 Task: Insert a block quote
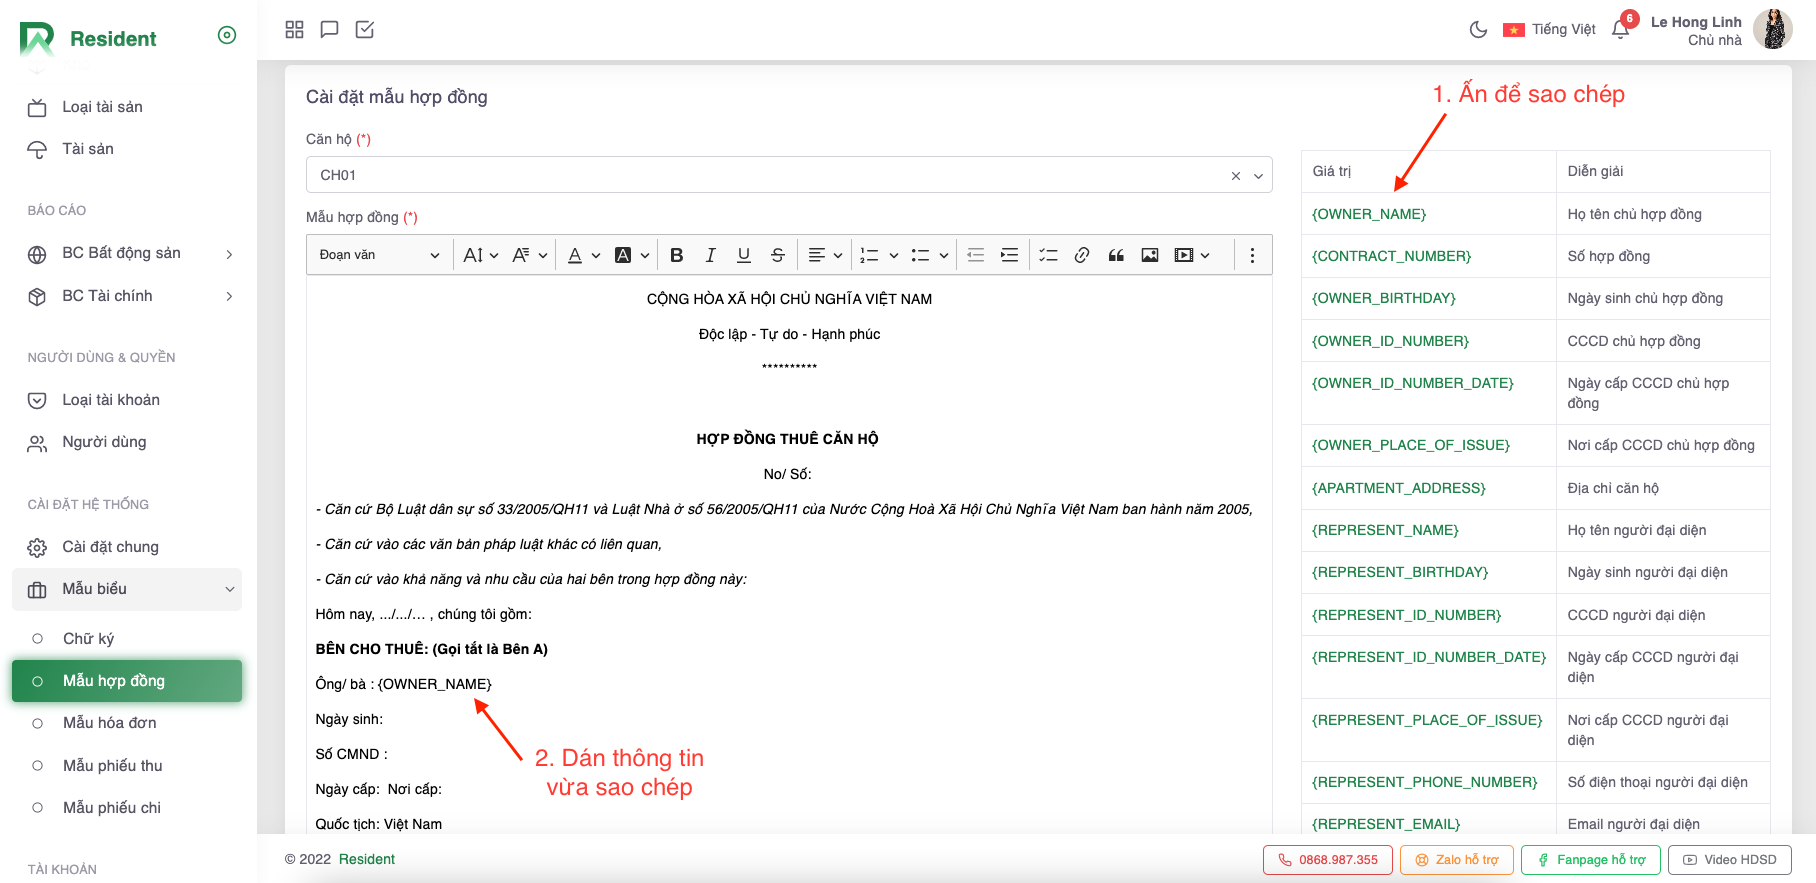(x=1116, y=255)
